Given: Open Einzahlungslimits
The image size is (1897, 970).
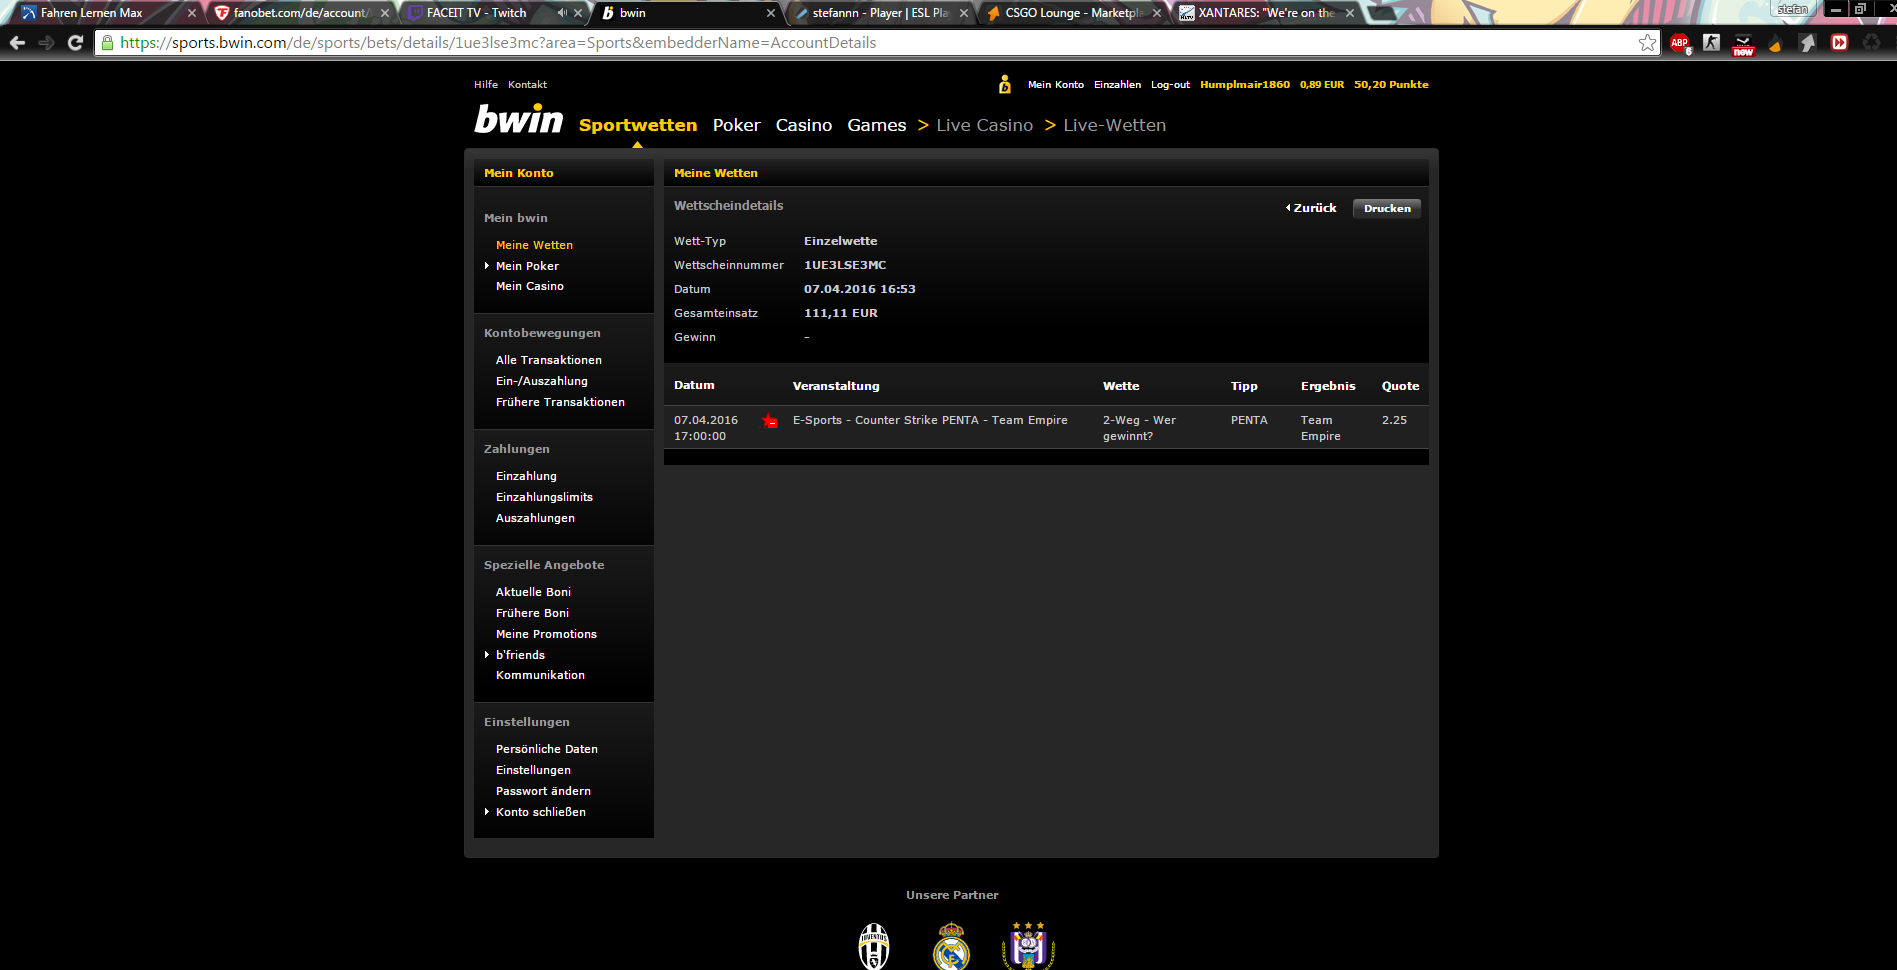Looking at the screenshot, I should 544,497.
